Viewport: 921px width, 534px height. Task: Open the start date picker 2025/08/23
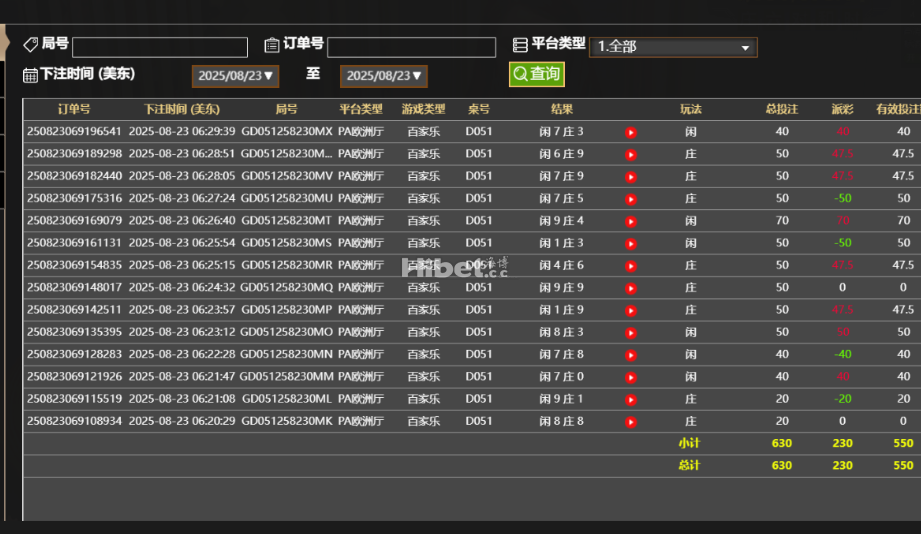click(235, 76)
